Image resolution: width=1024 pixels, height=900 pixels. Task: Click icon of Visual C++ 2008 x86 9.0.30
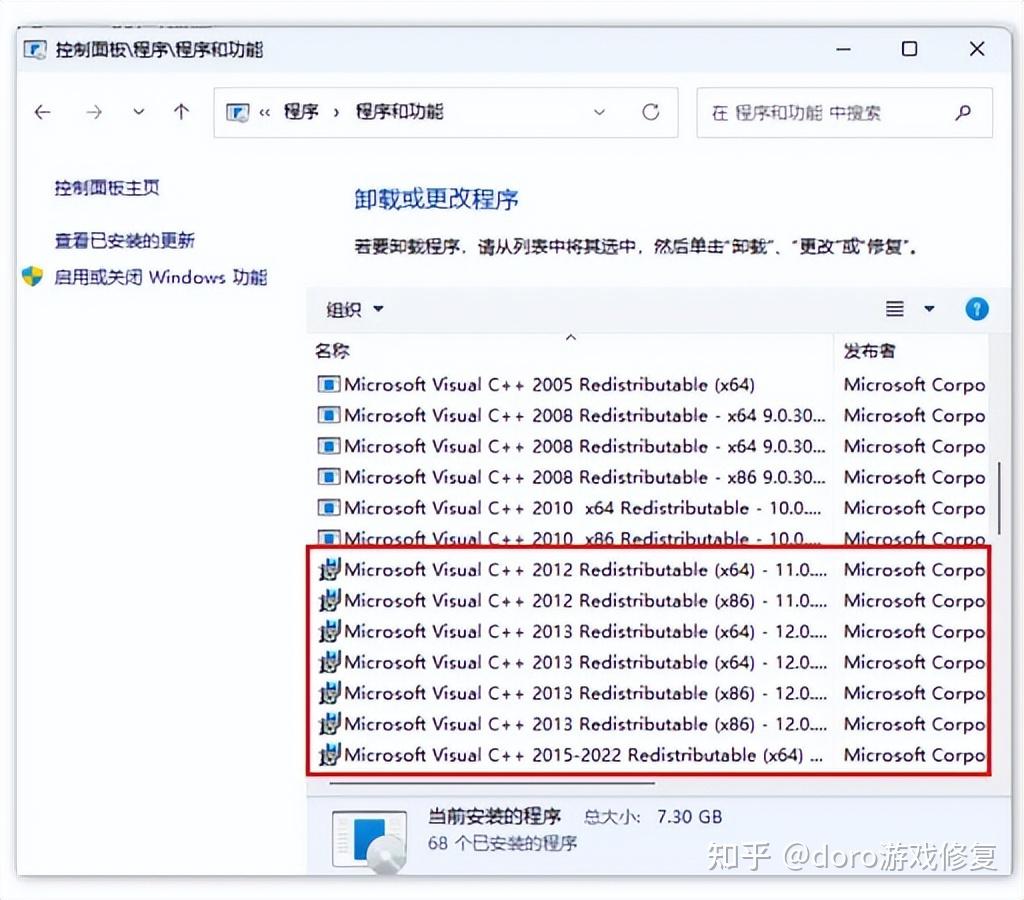tap(328, 477)
